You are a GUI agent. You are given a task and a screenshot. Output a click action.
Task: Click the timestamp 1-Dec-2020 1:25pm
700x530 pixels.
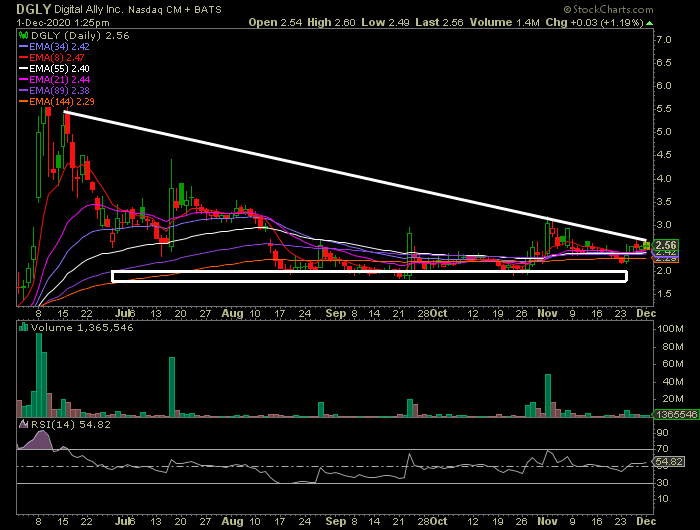tap(63, 22)
